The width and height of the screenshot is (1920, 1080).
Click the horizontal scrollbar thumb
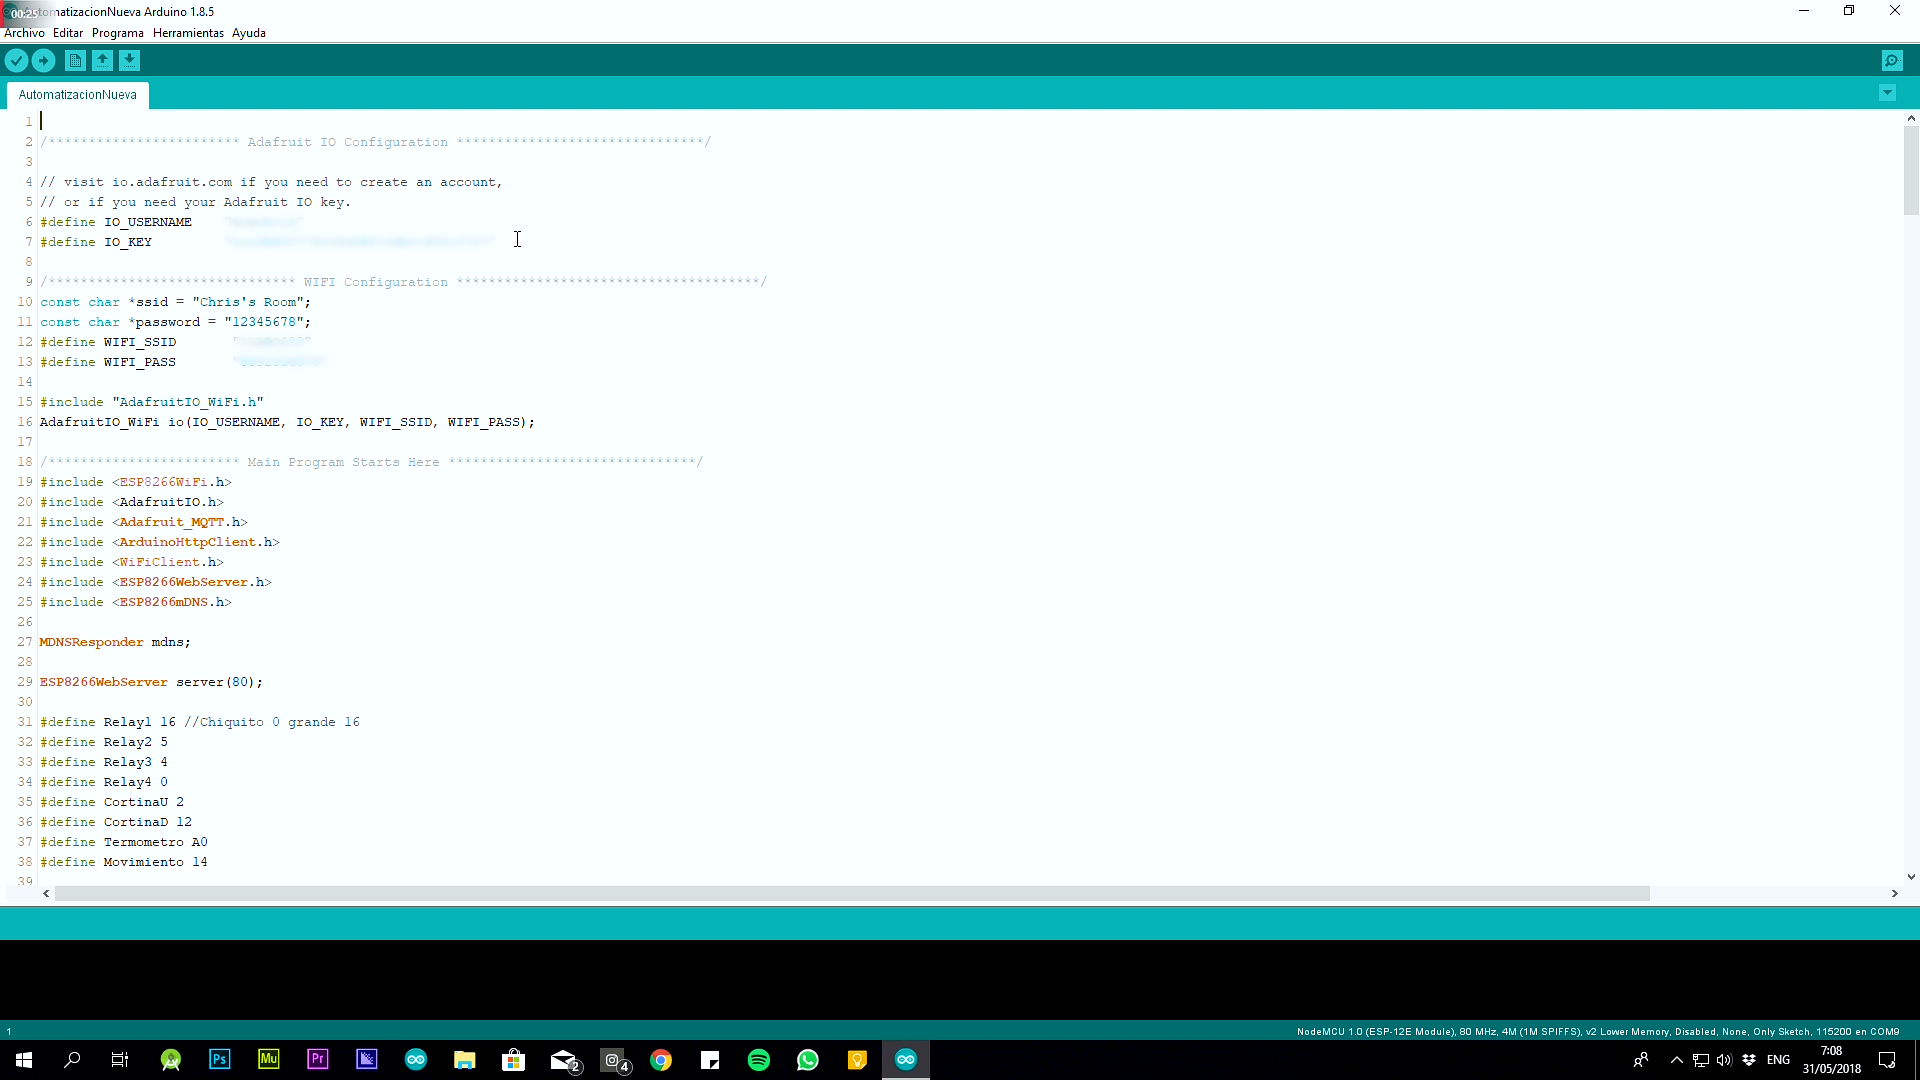pos(852,893)
